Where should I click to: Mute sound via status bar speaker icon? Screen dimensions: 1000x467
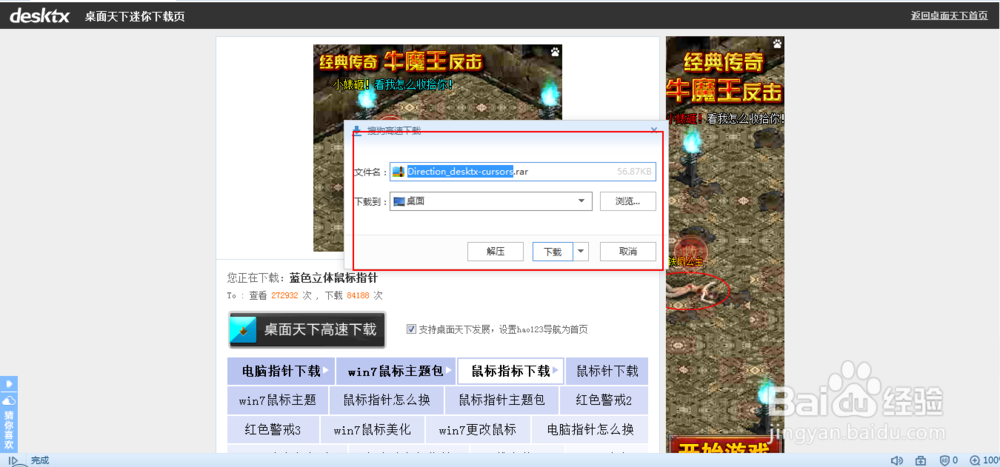pos(897,460)
